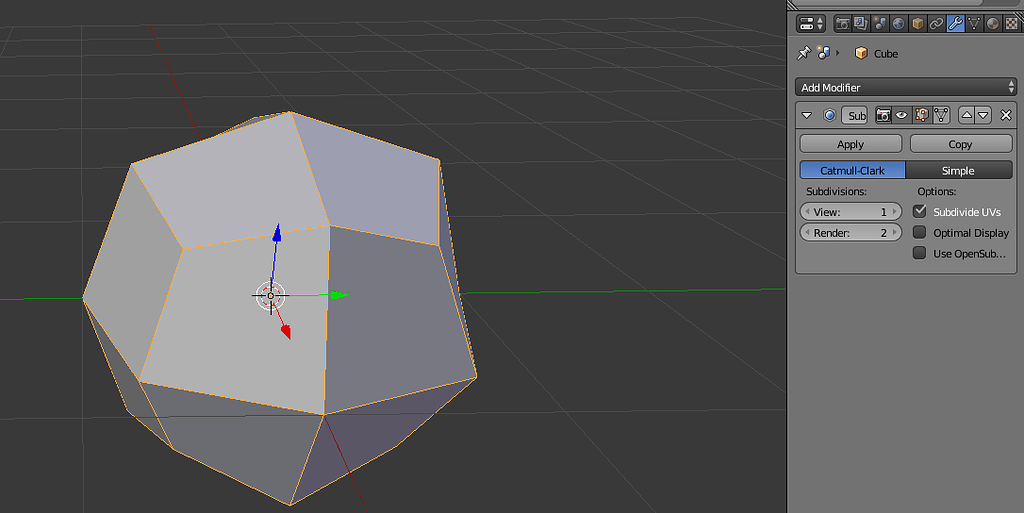The width and height of the screenshot is (1024, 513).
Task: Click the Copy modifier button
Action: (961, 144)
